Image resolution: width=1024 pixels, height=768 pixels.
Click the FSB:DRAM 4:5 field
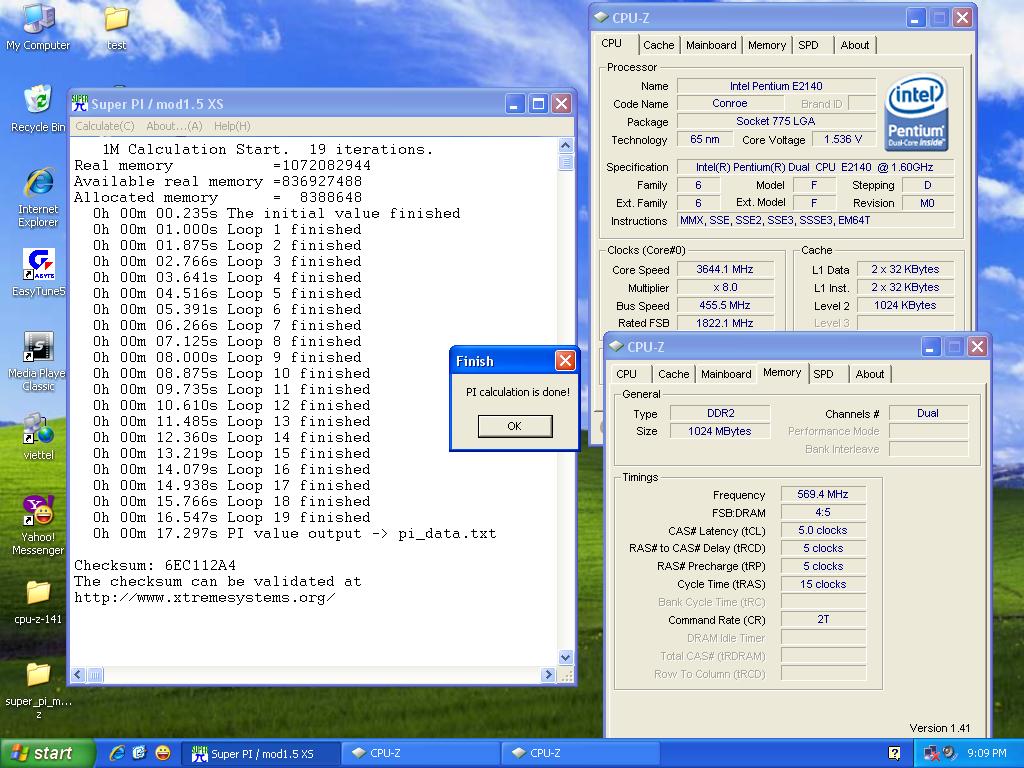coord(823,513)
